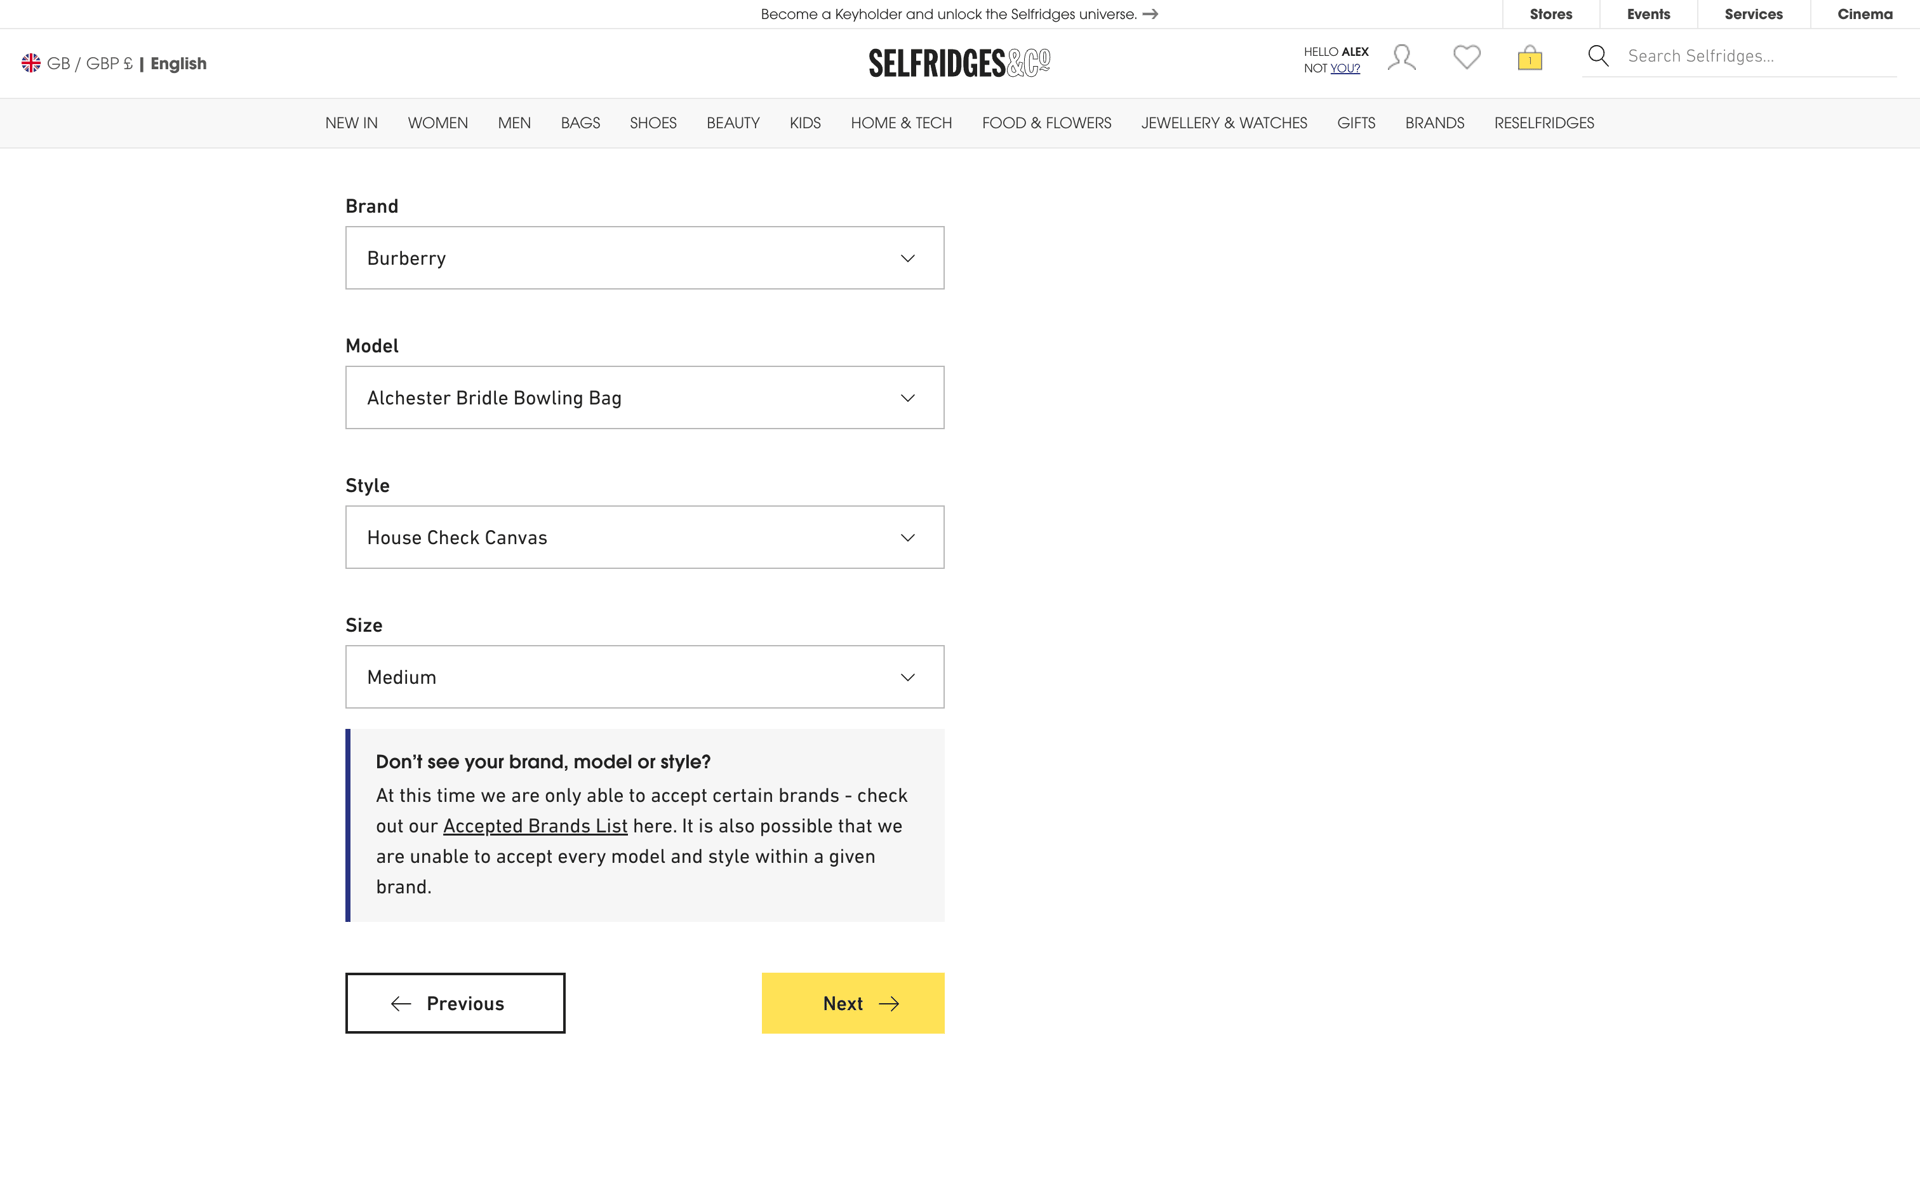Open the Brand dropdown showing Burberry
Viewport: 1920px width, 1200px height.
[x=645, y=258]
